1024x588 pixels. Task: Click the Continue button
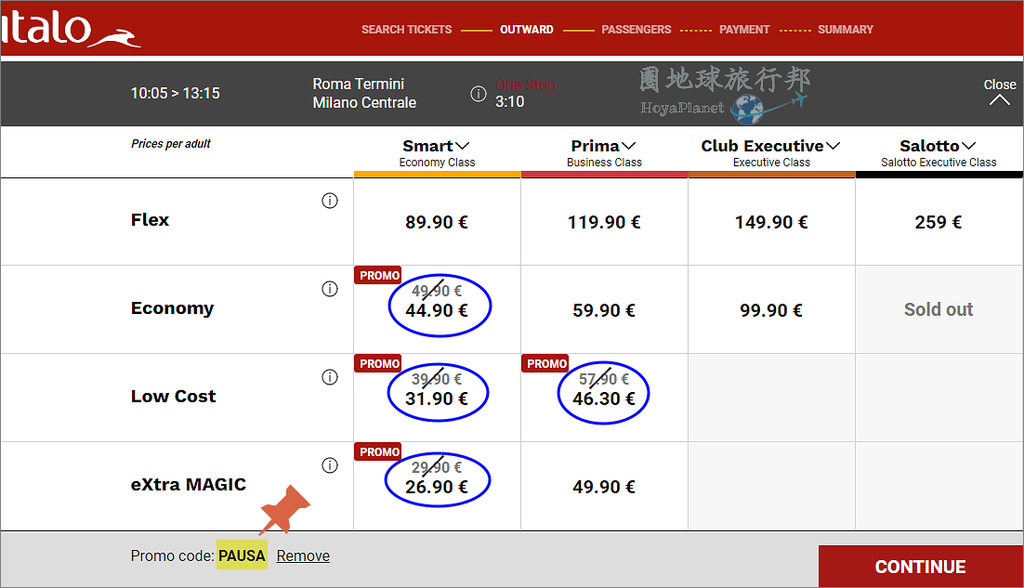click(921, 566)
